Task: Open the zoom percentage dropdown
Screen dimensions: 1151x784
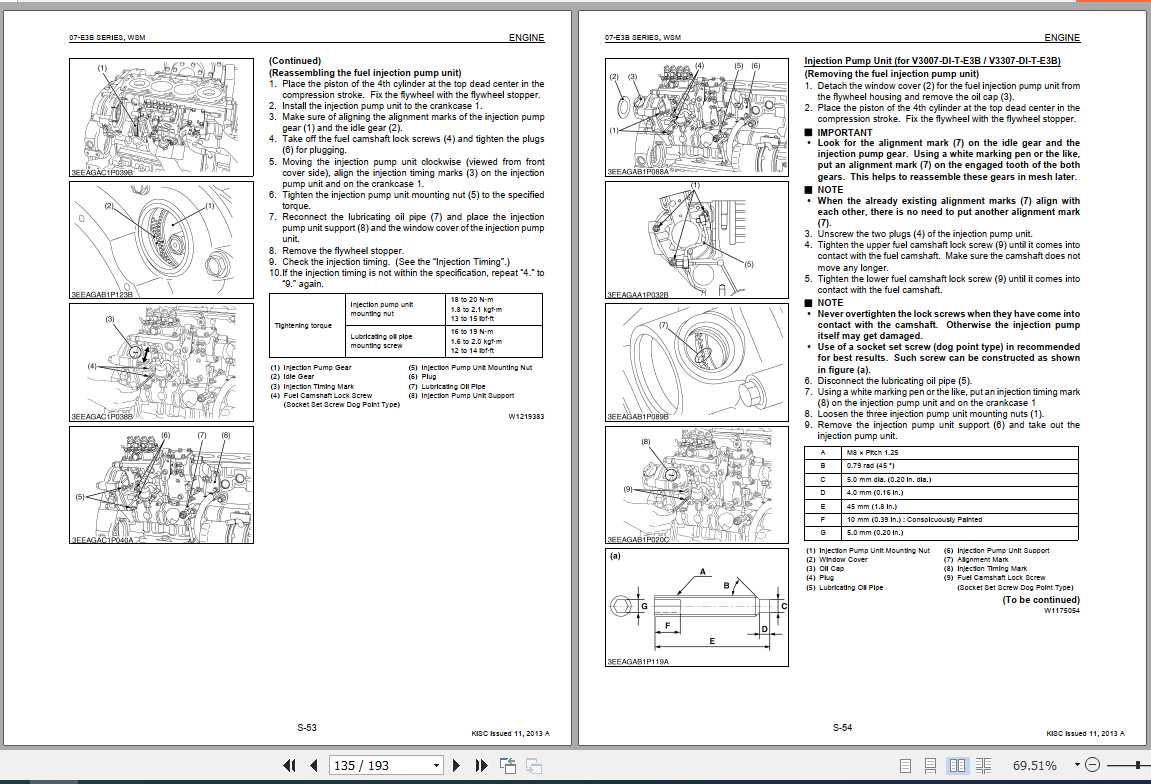Action: (1077, 765)
